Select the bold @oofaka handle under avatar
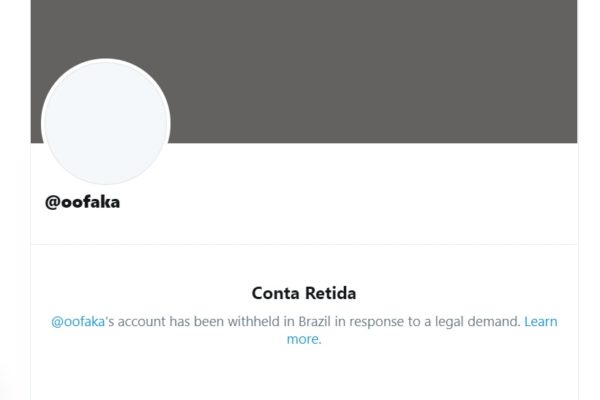Image resolution: width=600 pixels, height=400 pixels. click(x=82, y=202)
